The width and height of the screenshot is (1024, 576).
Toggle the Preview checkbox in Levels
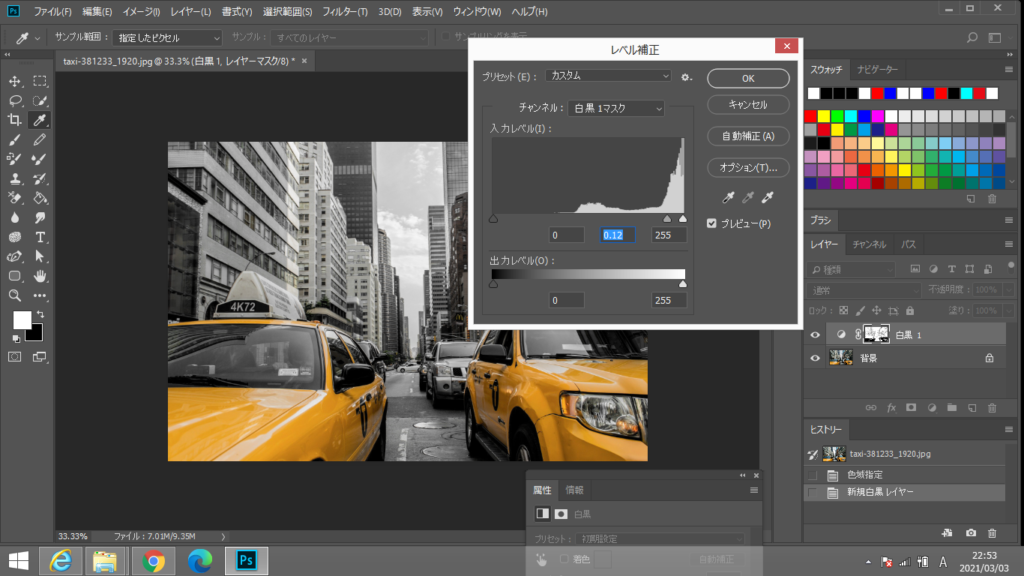pos(712,223)
